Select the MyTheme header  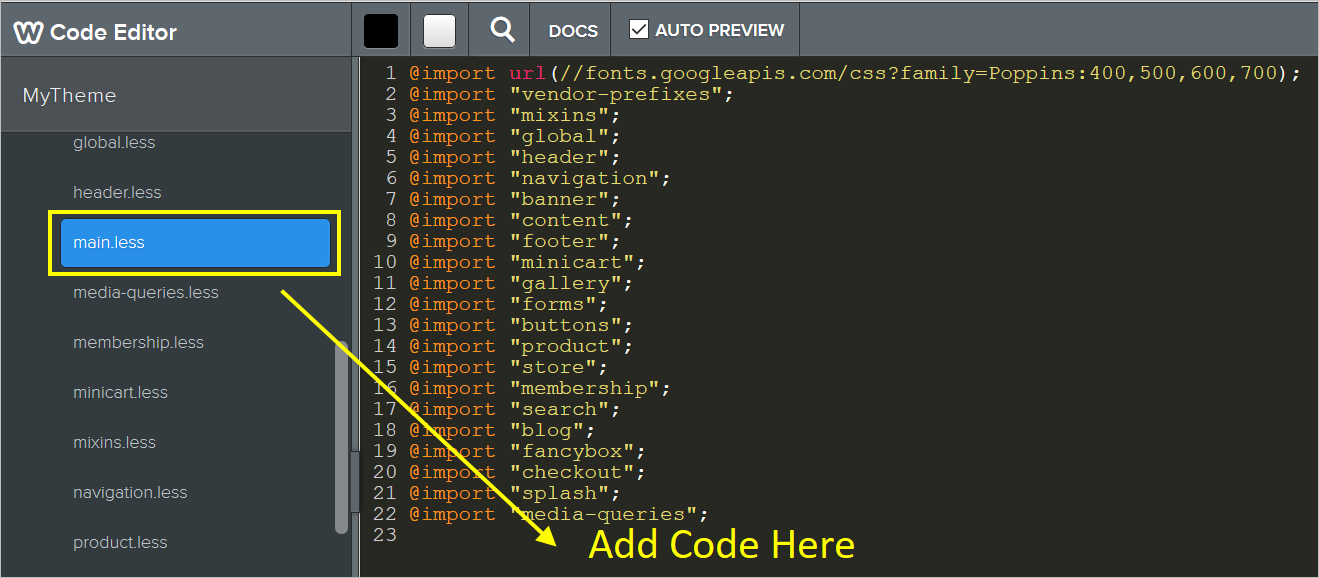[x=70, y=96]
